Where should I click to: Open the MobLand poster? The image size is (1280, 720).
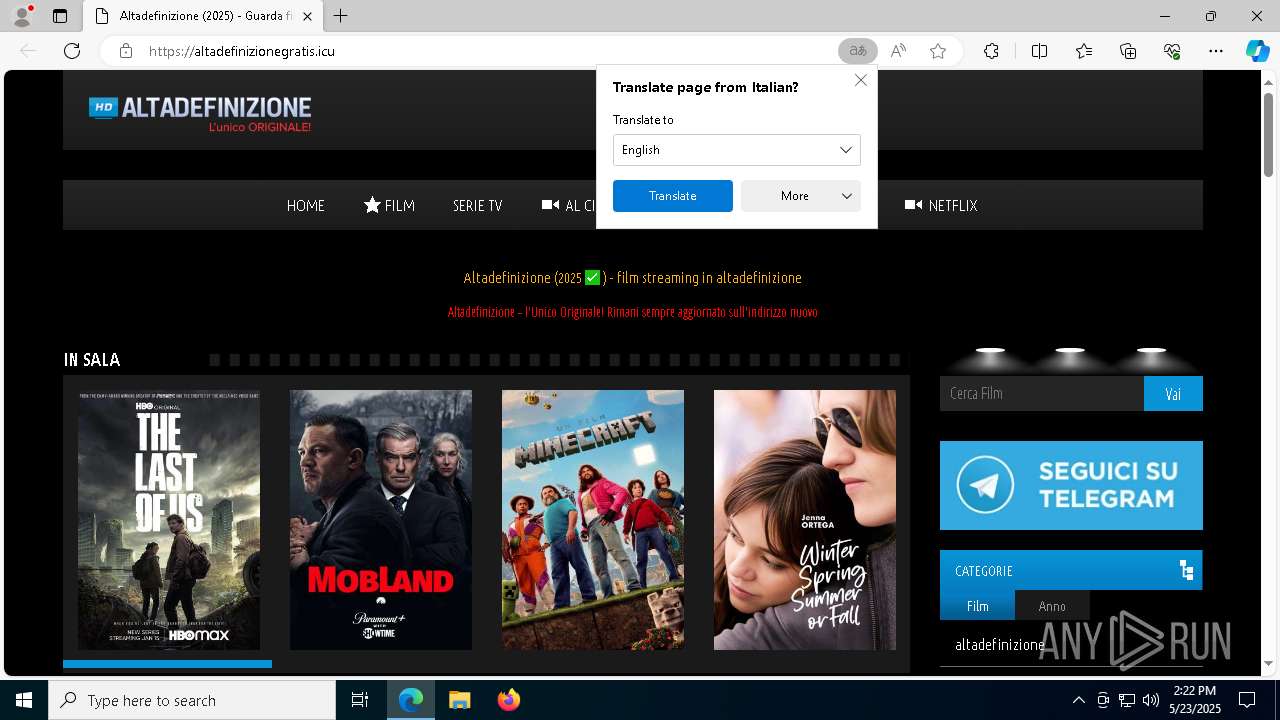pos(381,520)
